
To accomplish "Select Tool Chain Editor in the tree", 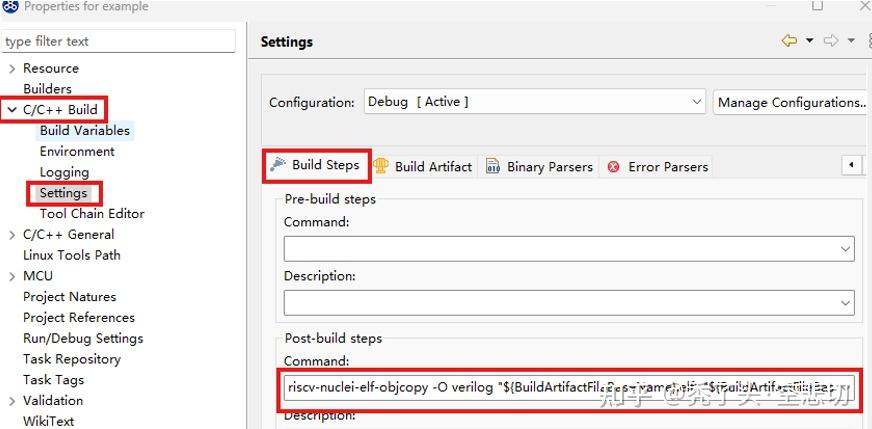I will [92, 214].
